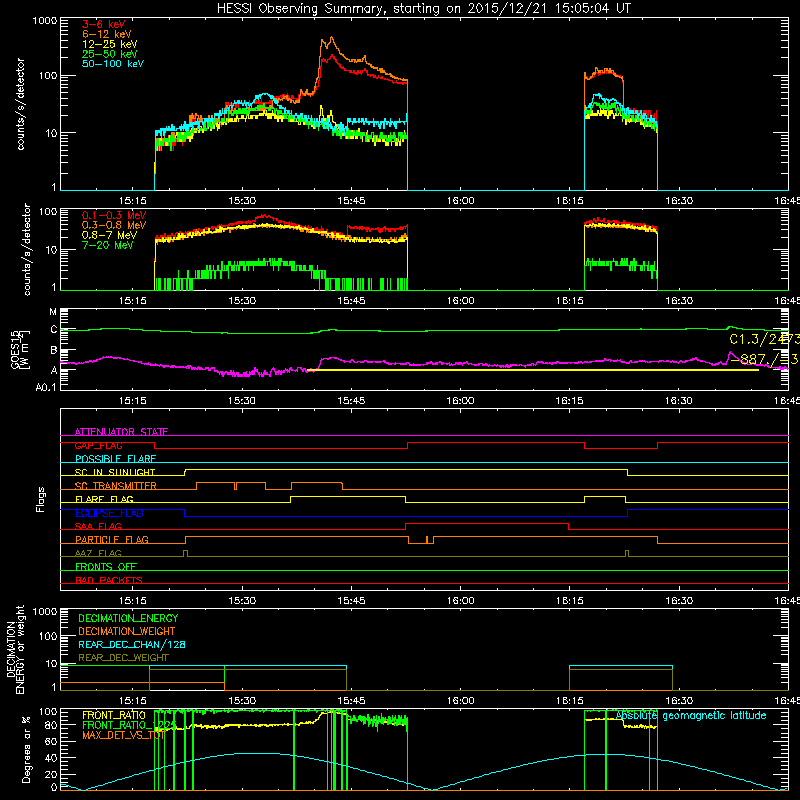Select the GAP_FLAG label
The image size is (800, 800).
click(x=98, y=445)
